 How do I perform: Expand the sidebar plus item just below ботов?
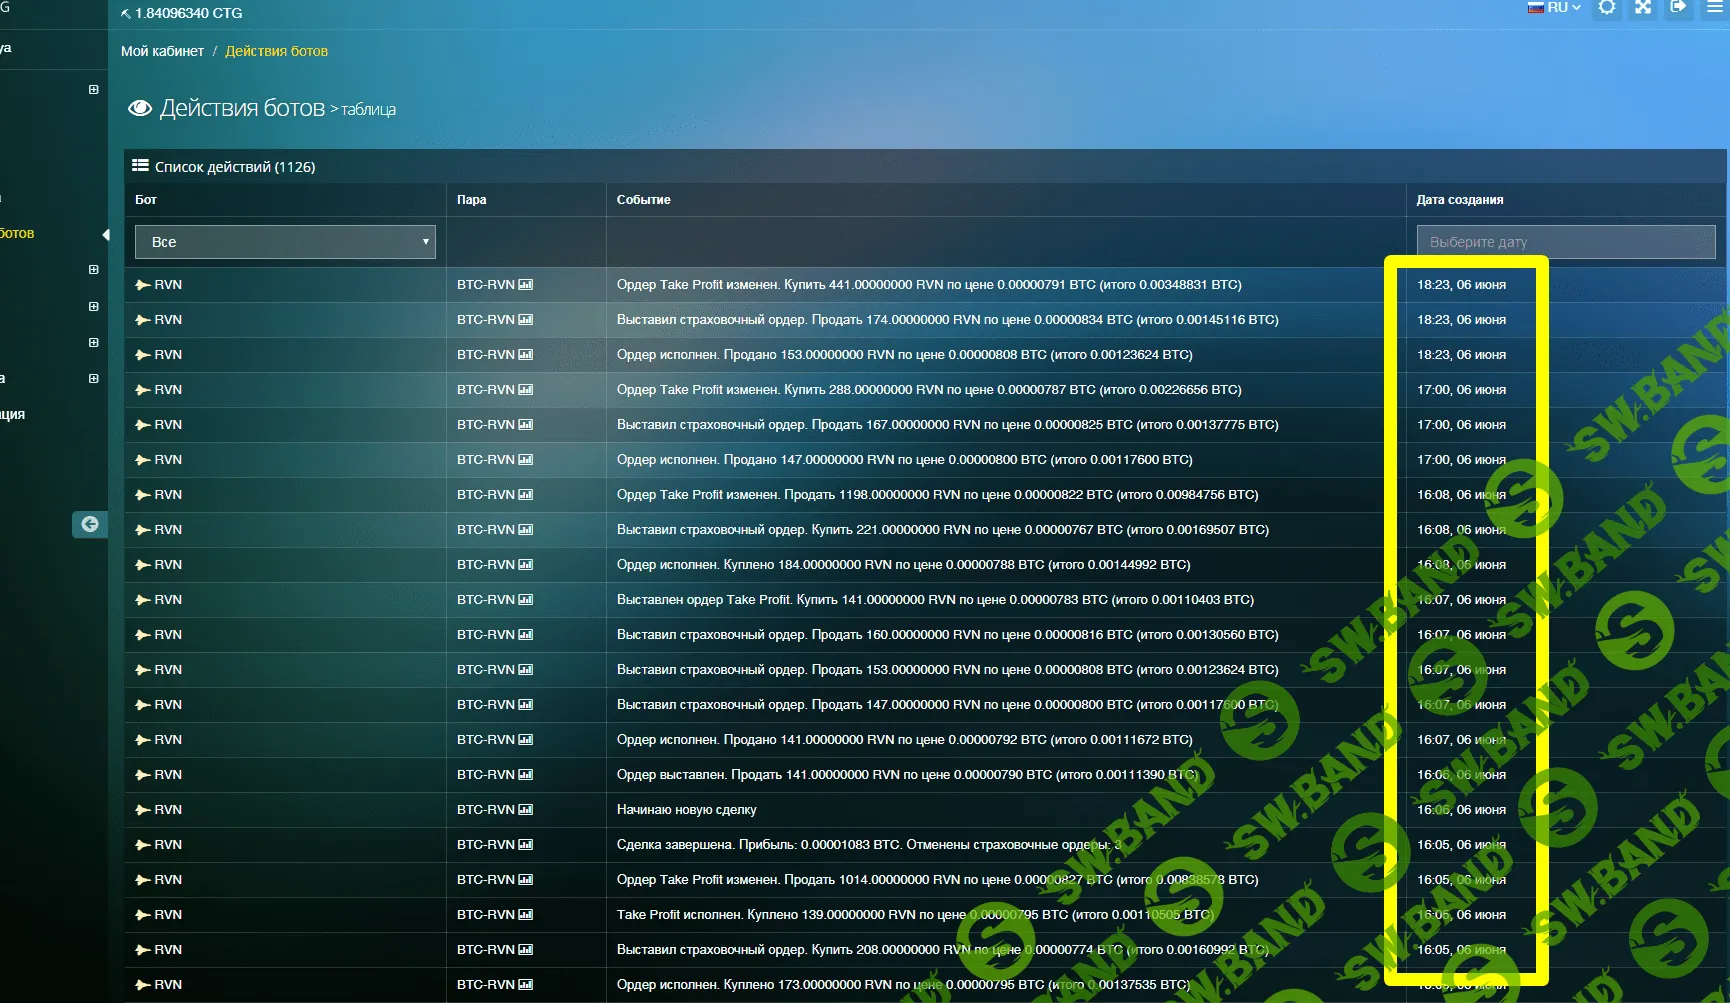tap(93, 270)
